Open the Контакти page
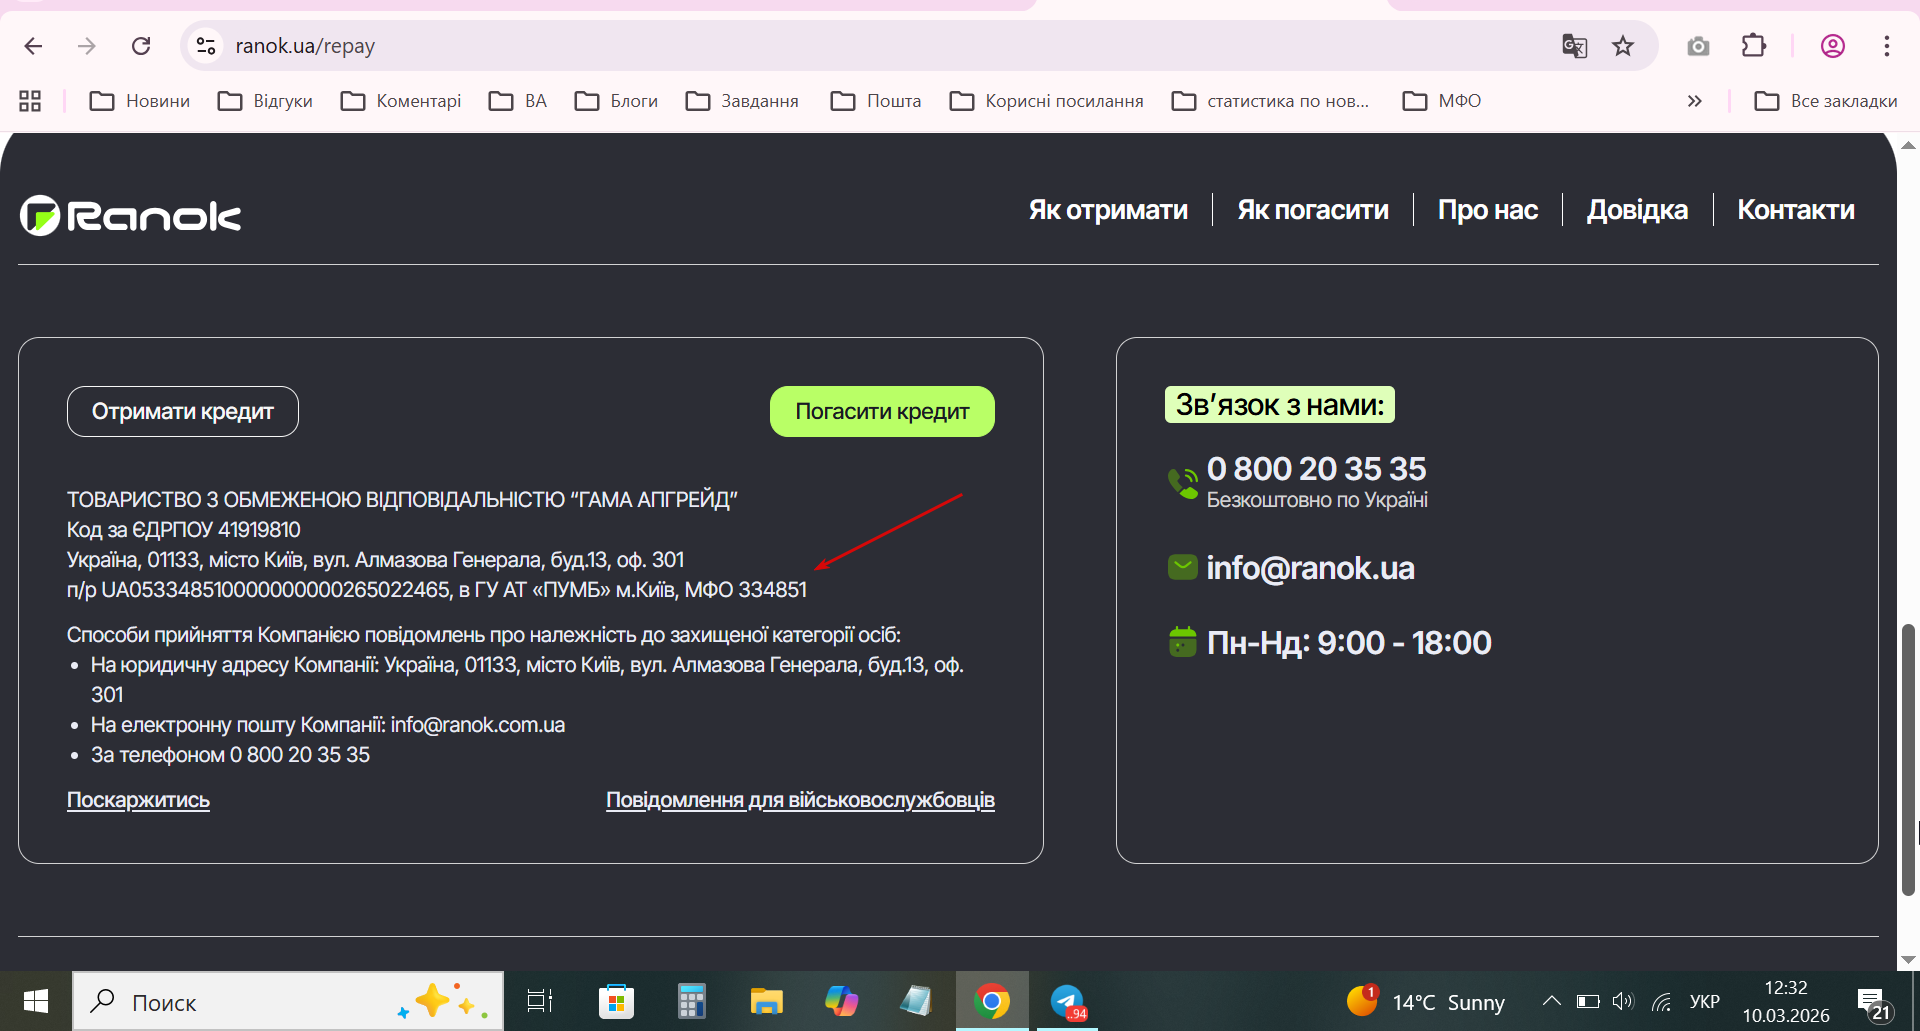The image size is (1920, 1031). [x=1796, y=210]
